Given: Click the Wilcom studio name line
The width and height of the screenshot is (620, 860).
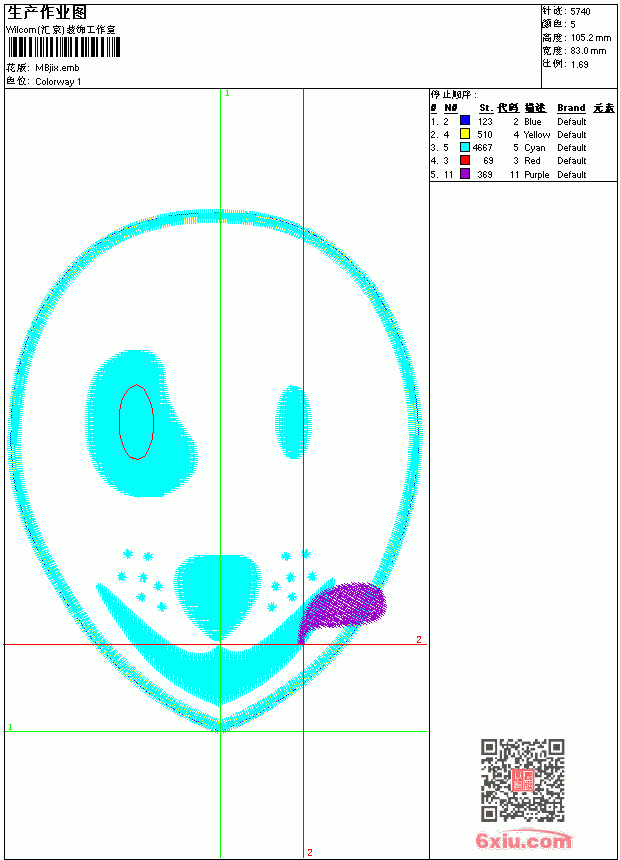Looking at the screenshot, I should 60,30.
